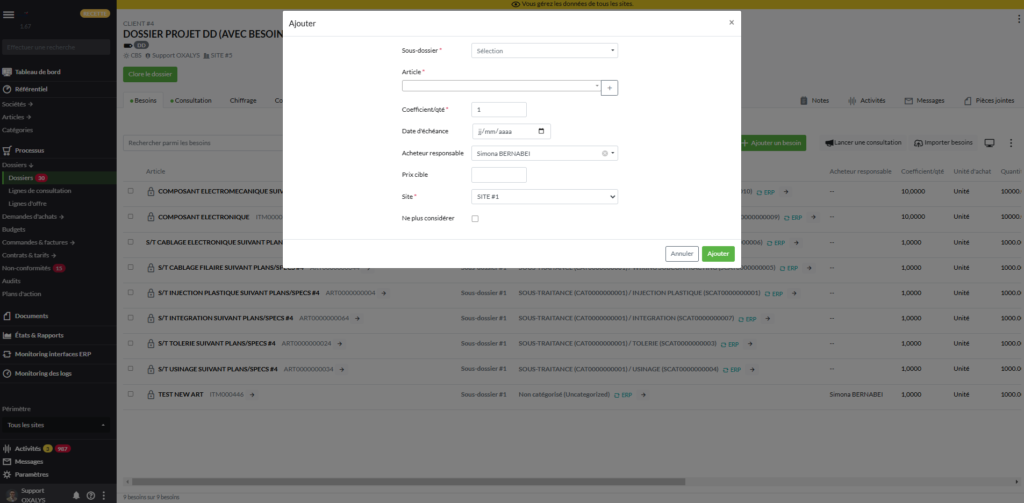
Task: Open Tableau de bord in the sidebar
Action: click(37, 72)
